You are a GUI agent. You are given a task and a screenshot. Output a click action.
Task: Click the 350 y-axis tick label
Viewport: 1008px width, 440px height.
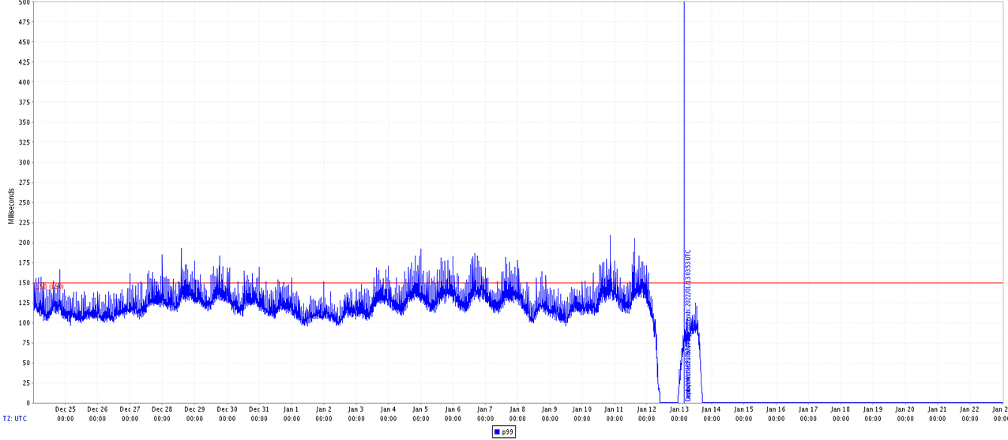24,122
